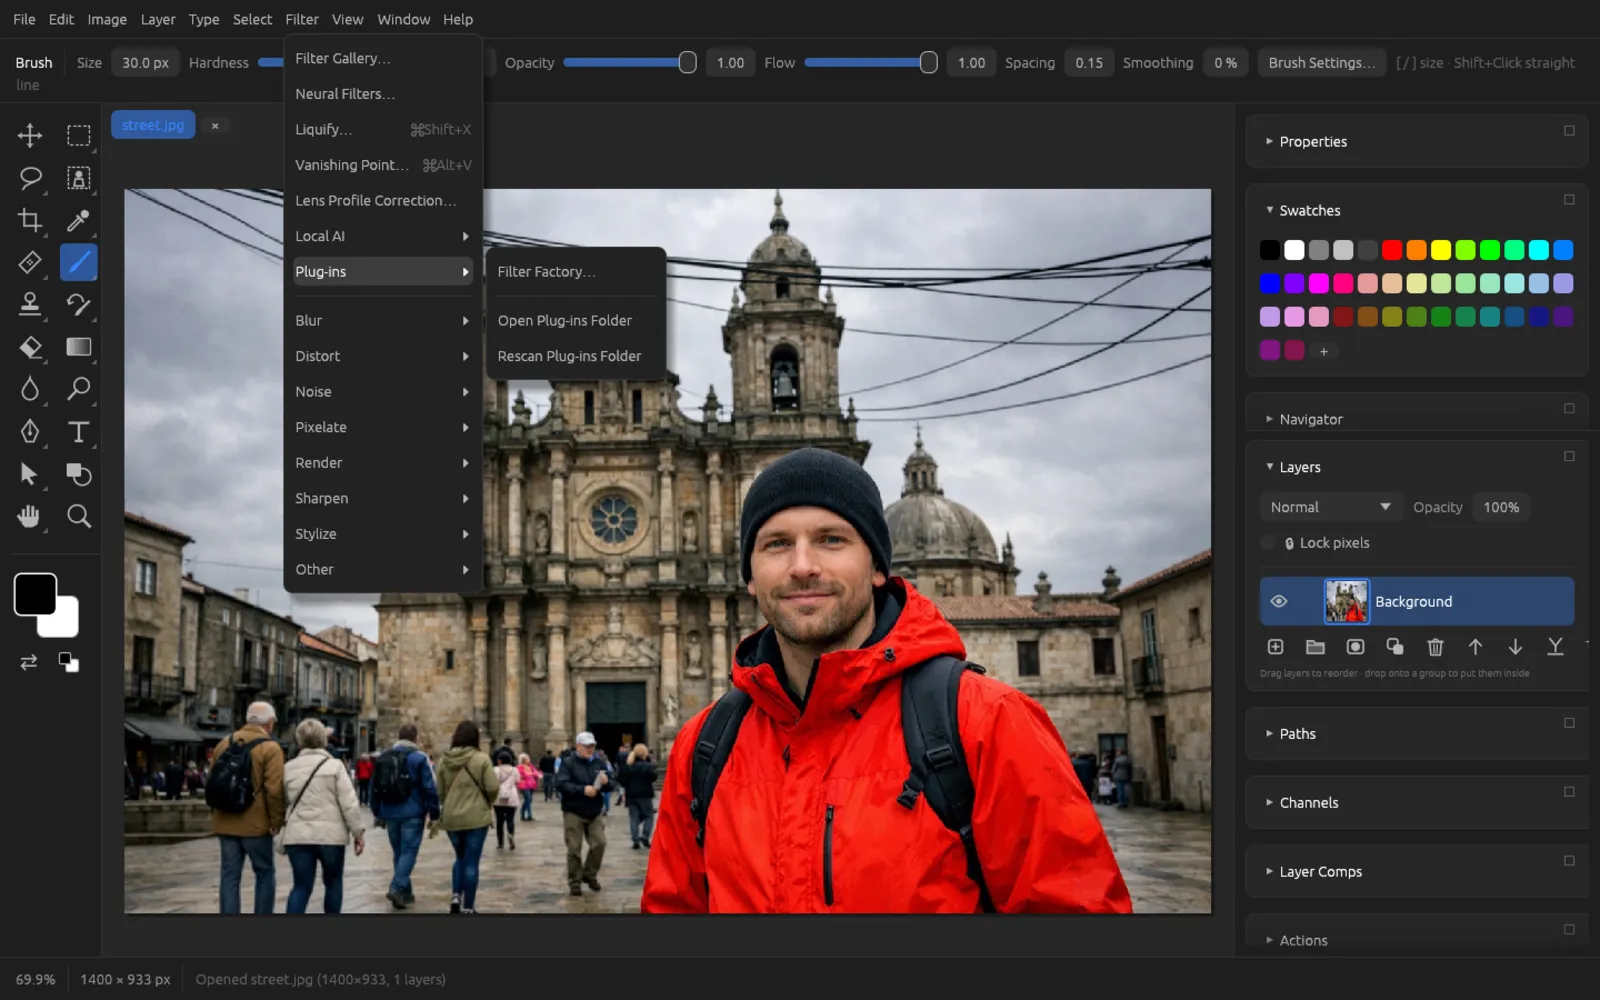Adjust the brush Flow slider
Viewport: 1600px width, 1000px height.
[x=871, y=63]
